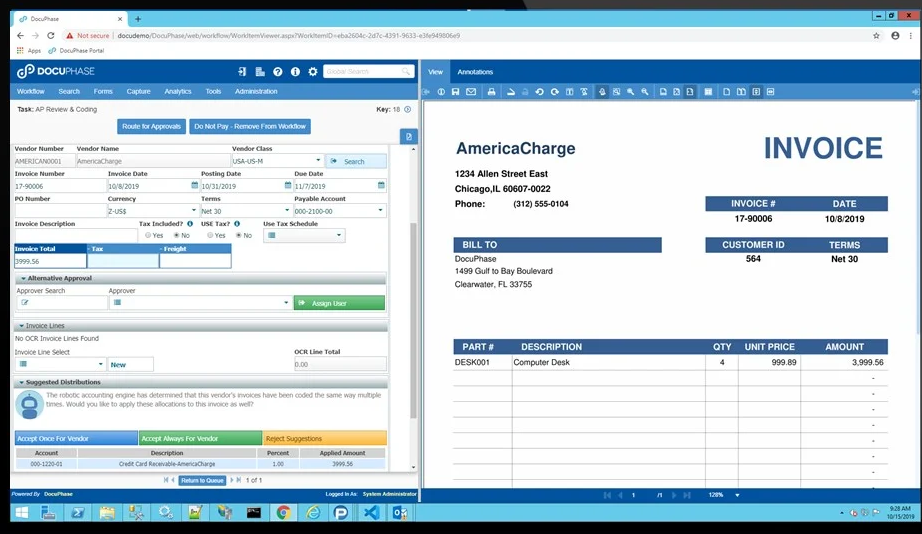The image size is (922, 534).
Task: Select the two-page view icon
Action: (x=741, y=92)
